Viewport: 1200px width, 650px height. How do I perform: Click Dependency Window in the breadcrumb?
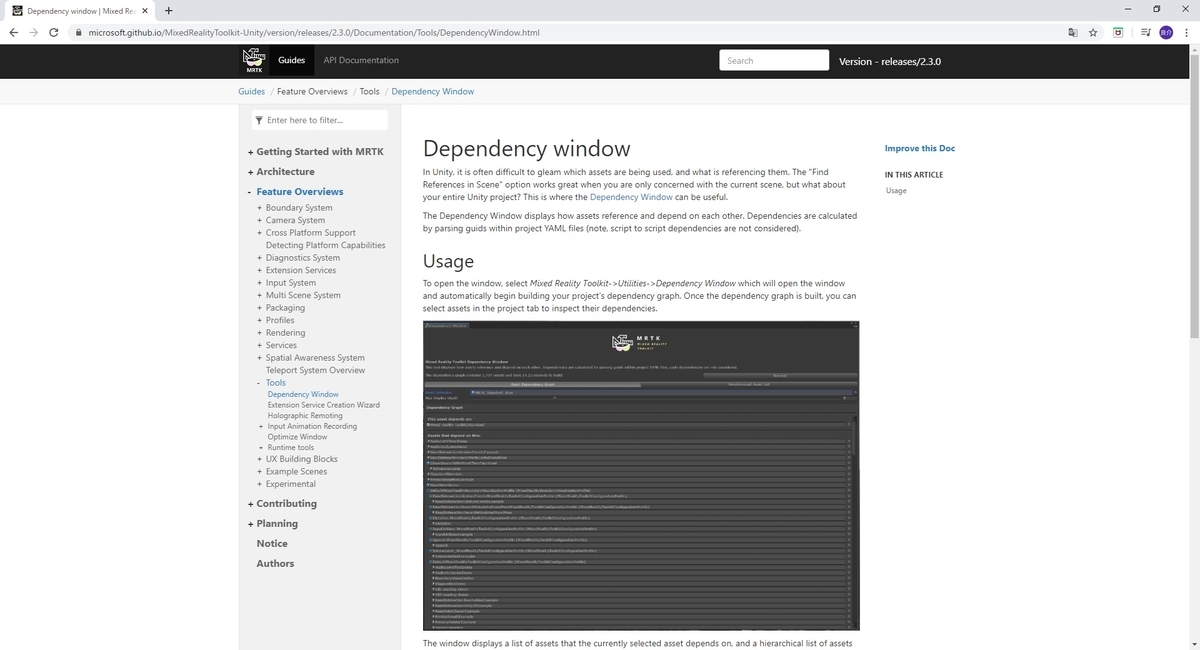click(433, 91)
